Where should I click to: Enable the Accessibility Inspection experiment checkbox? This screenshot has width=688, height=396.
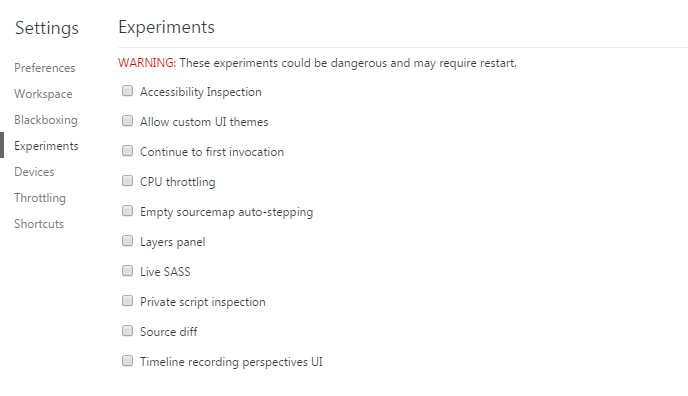pos(127,91)
